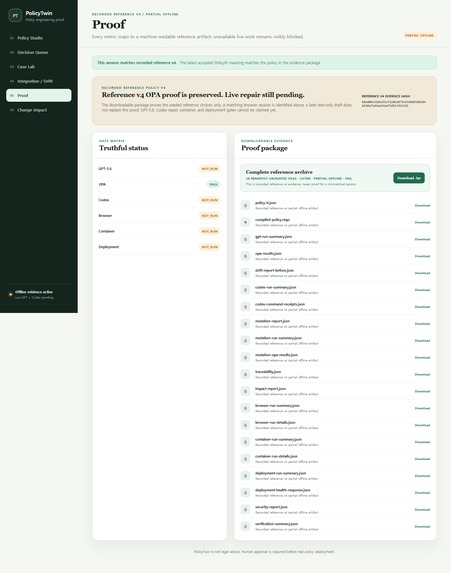This screenshot has height=573, width=451.
Task: Click 'This session matches recorded reference v4' banner
Action: (264, 62)
